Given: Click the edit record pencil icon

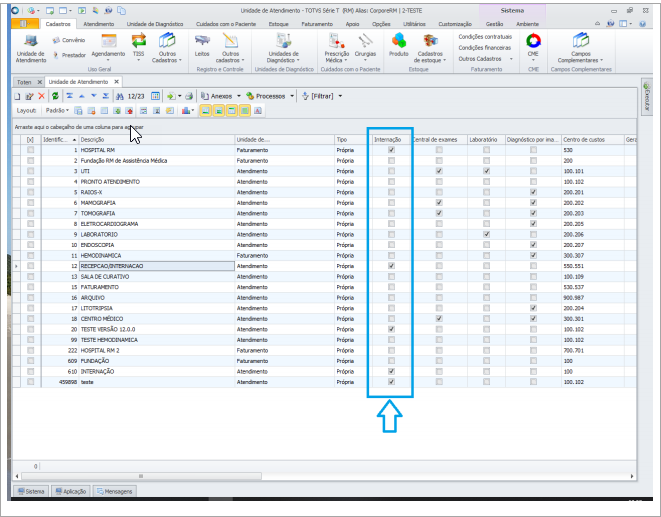Looking at the screenshot, I should (29, 96).
